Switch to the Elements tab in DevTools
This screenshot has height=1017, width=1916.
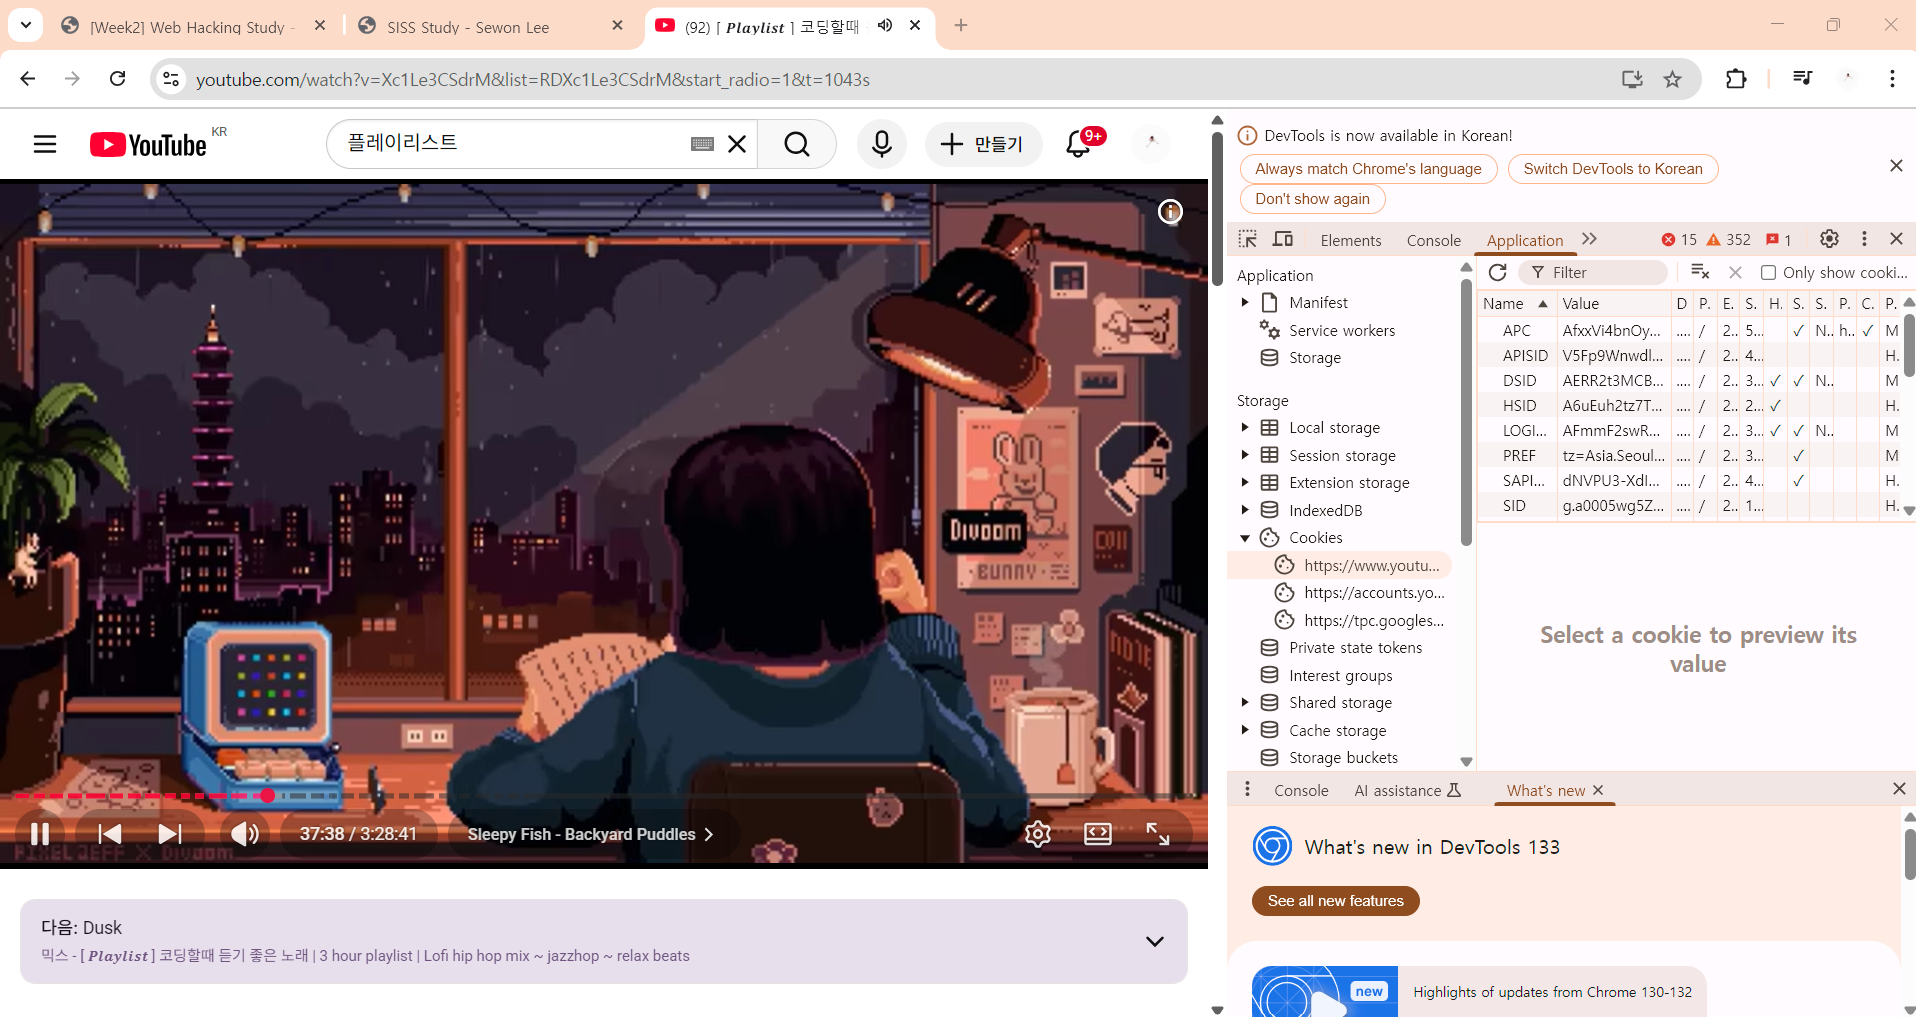coord(1350,240)
